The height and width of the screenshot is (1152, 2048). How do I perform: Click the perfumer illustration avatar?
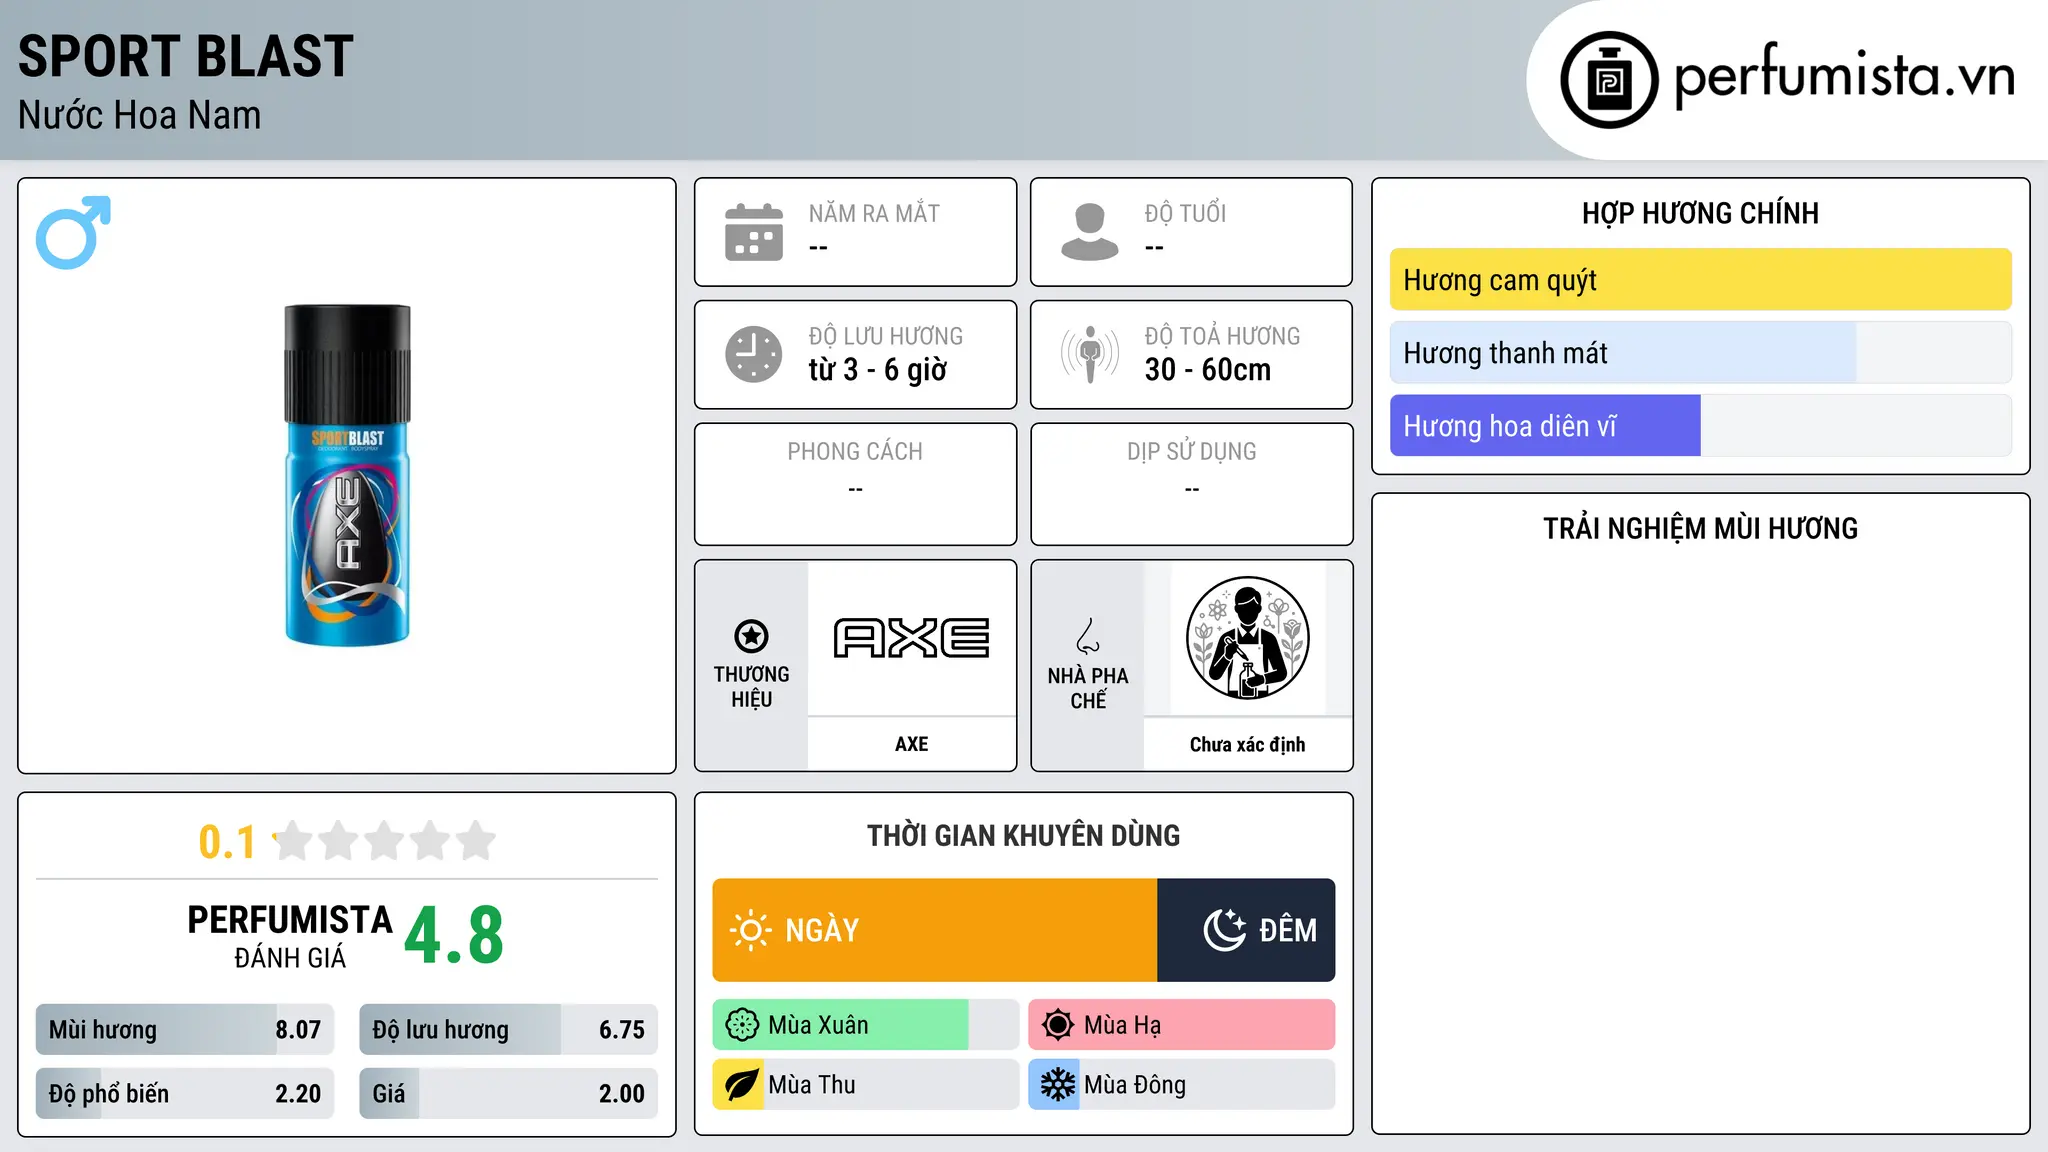1247,638
